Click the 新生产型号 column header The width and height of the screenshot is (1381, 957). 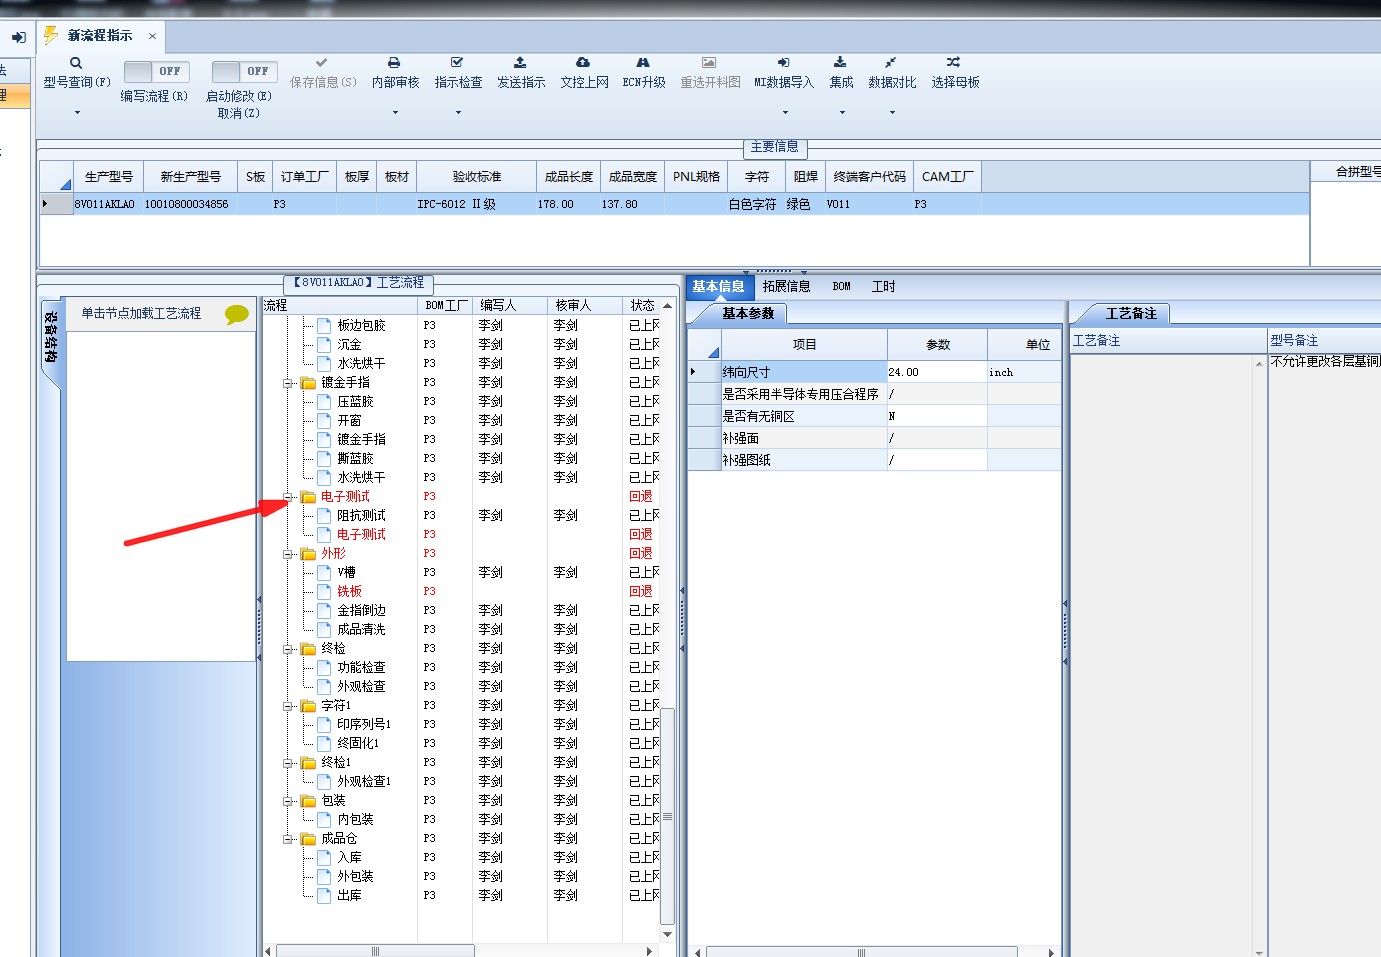click(190, 177)
